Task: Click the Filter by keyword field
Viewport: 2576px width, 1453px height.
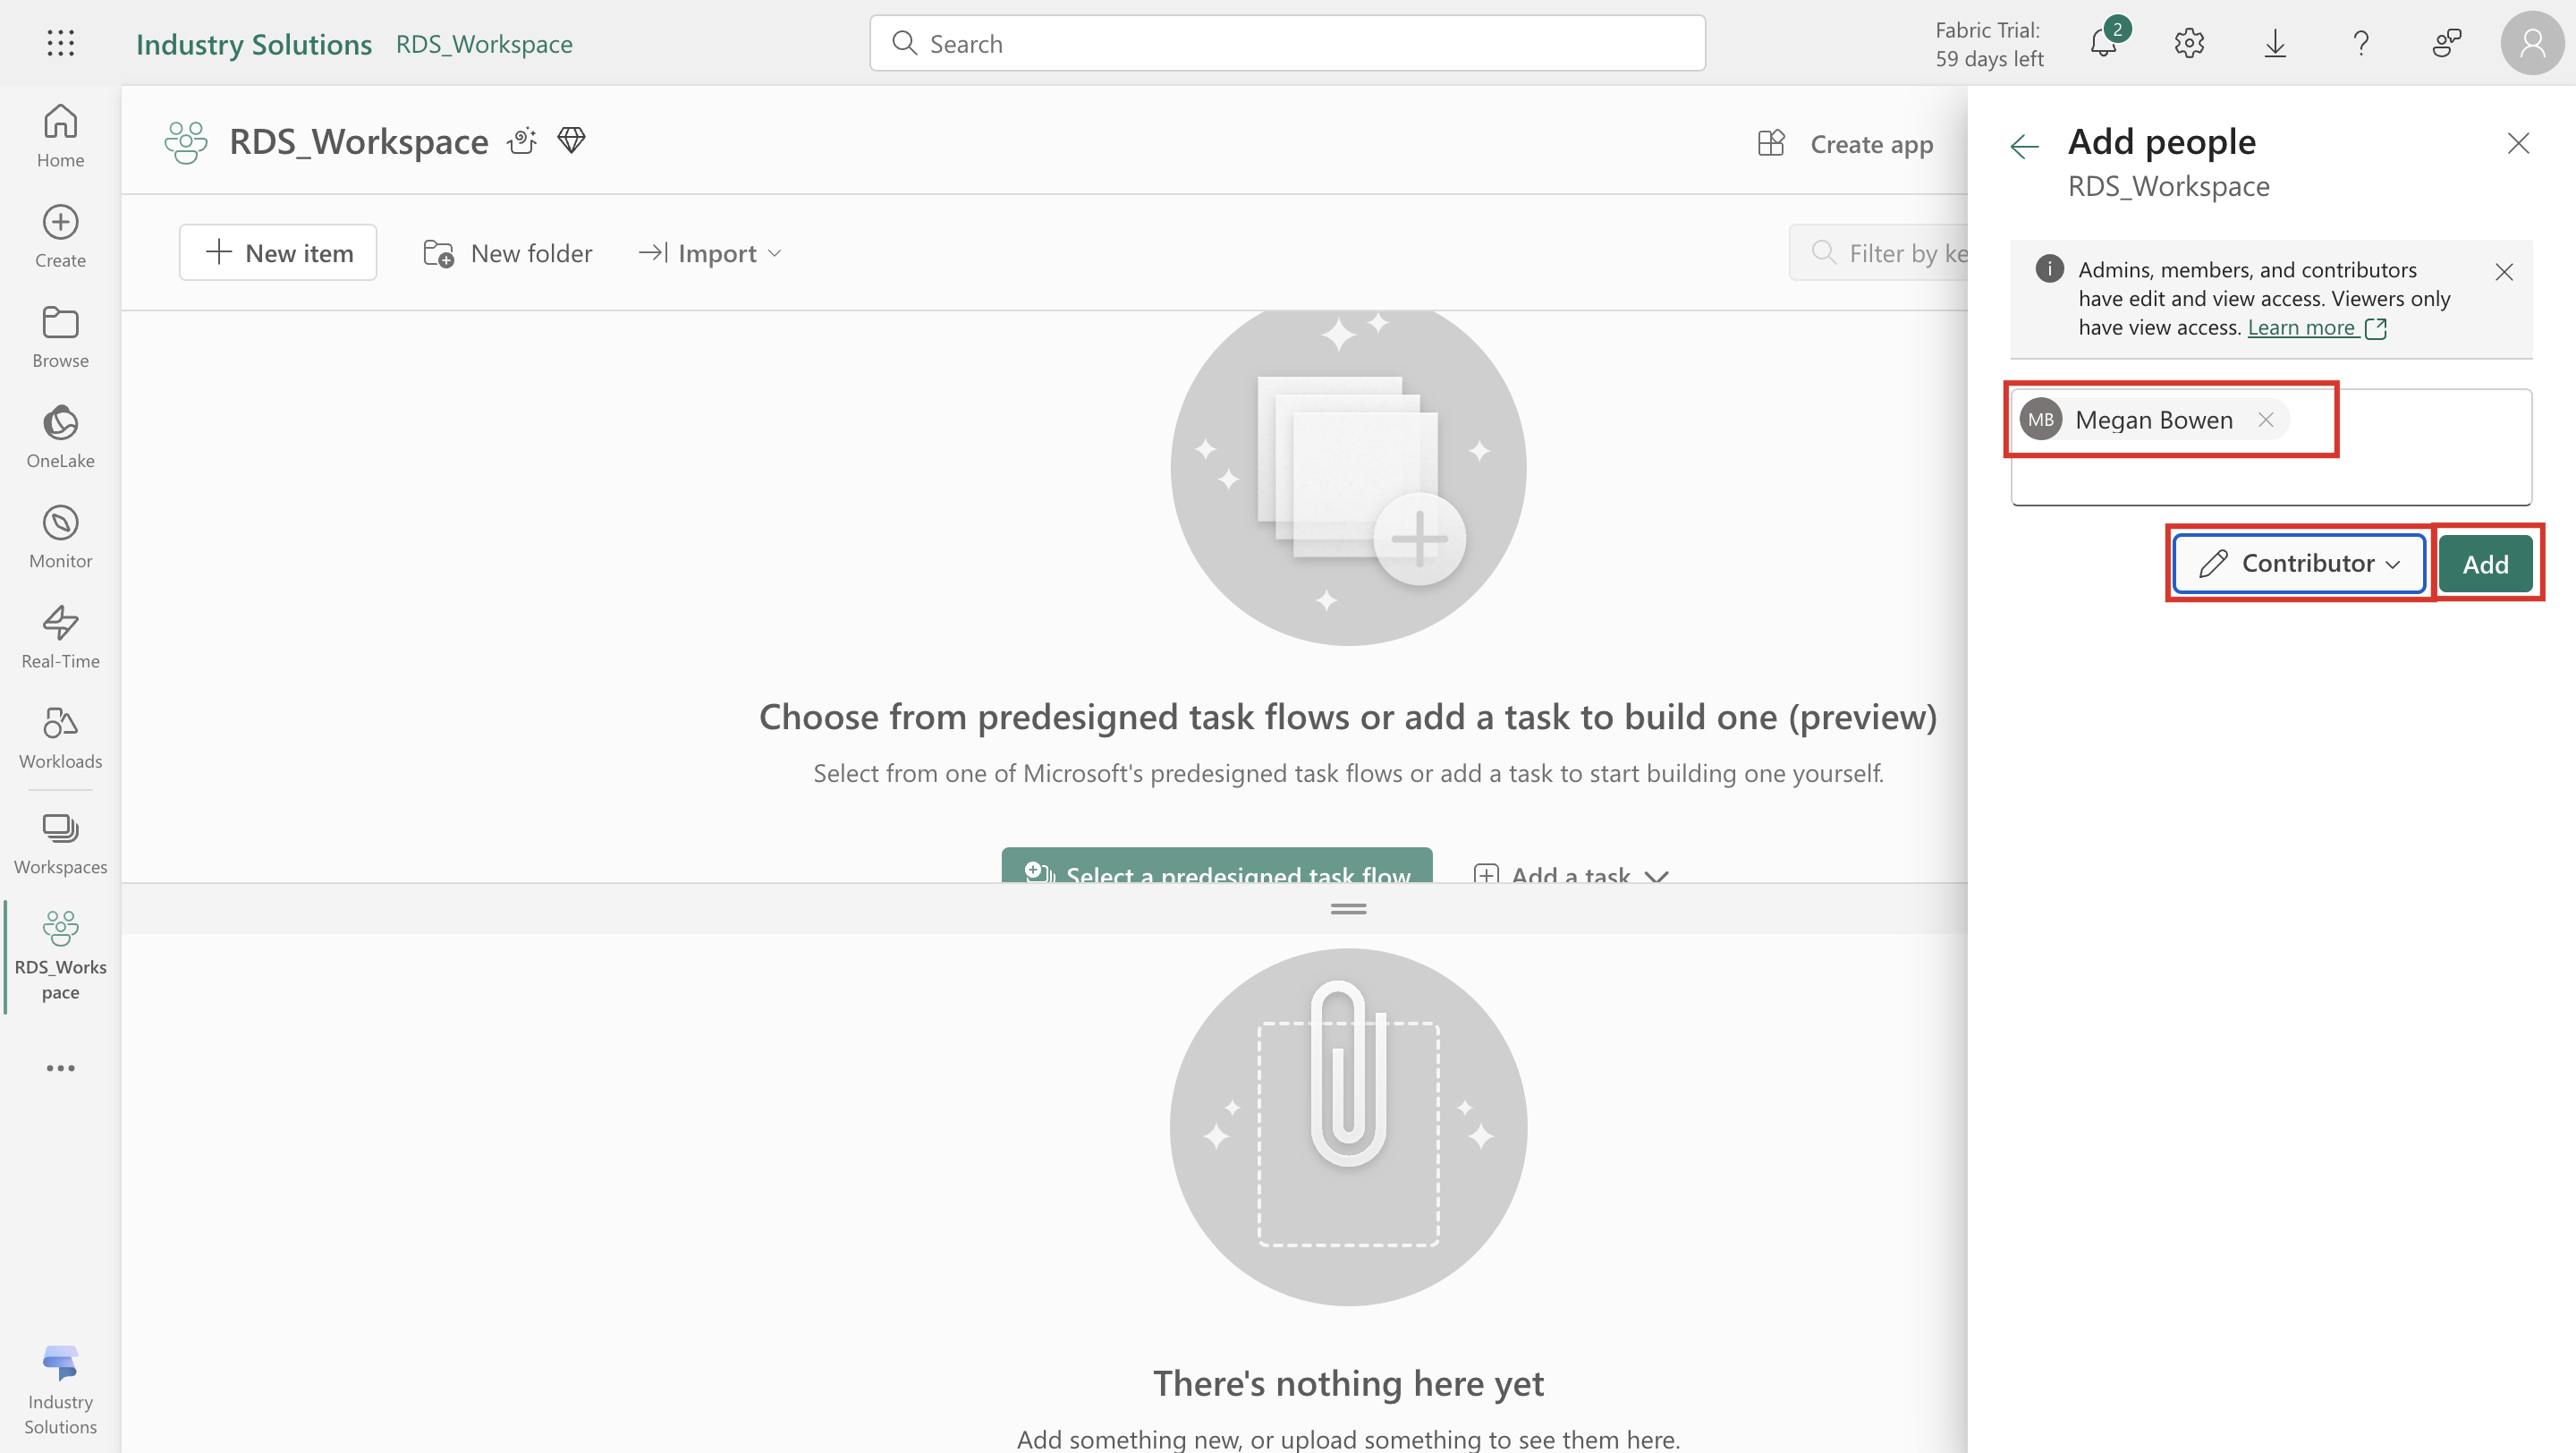Action: [x=1879, y=253]
